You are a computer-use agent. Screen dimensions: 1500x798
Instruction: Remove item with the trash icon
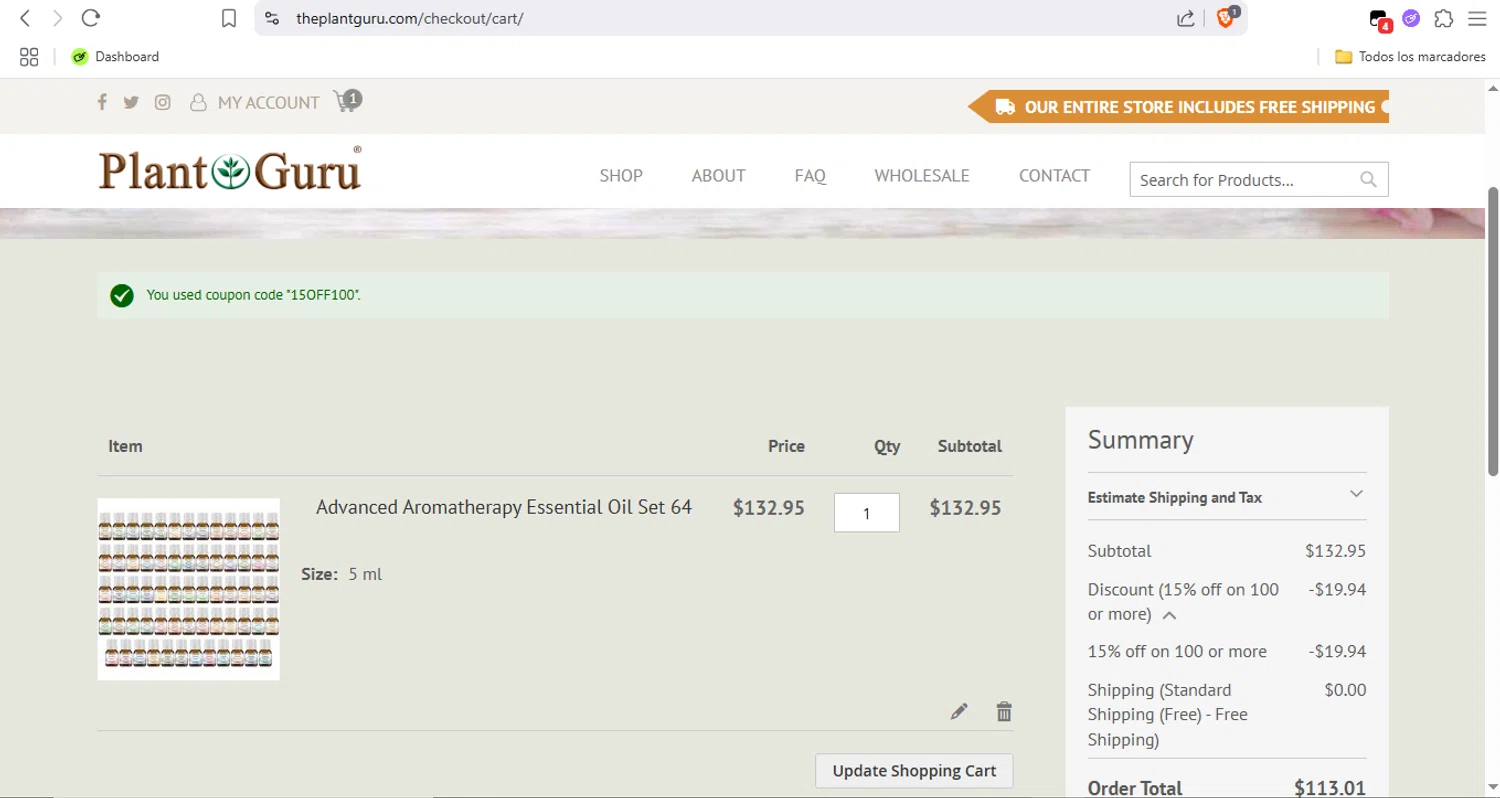(1004, 712)
